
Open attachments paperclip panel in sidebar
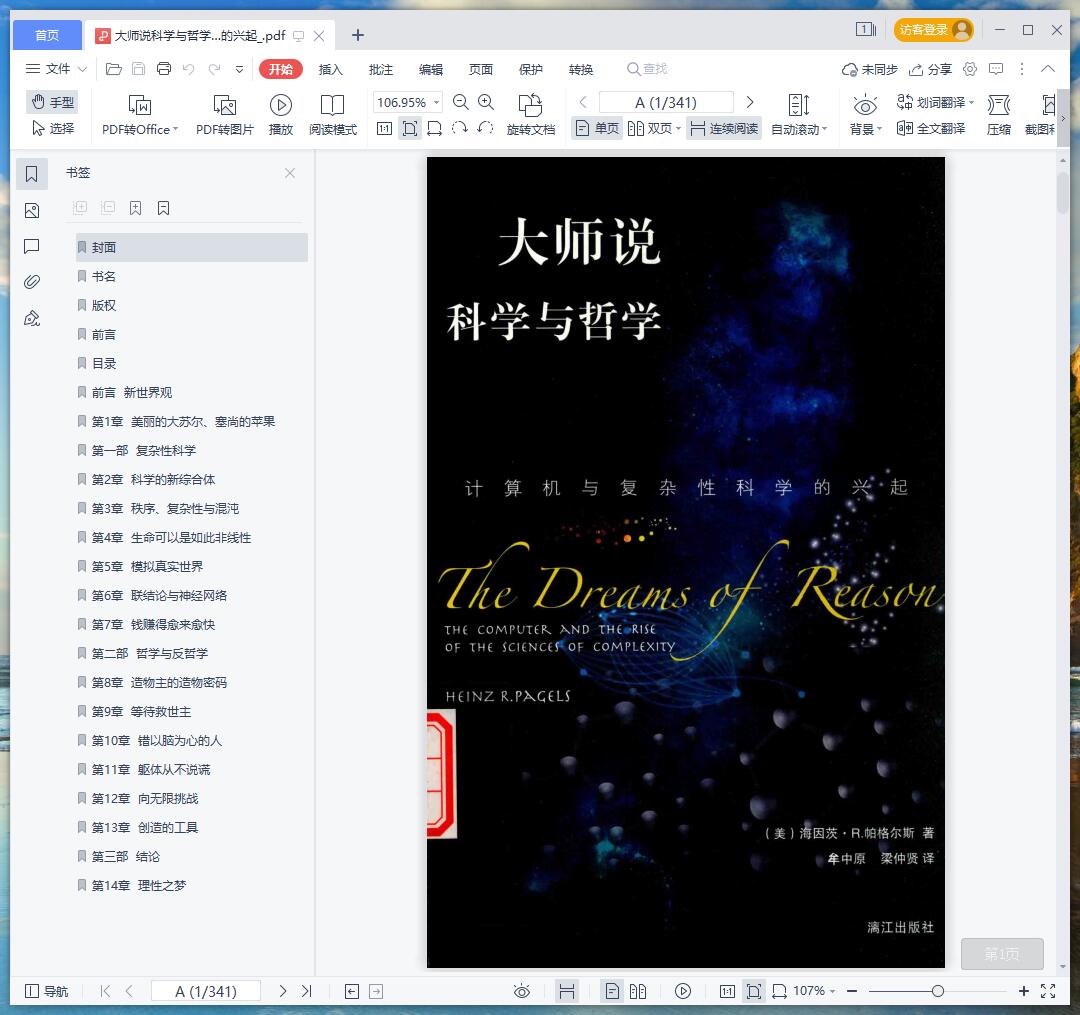32,282
